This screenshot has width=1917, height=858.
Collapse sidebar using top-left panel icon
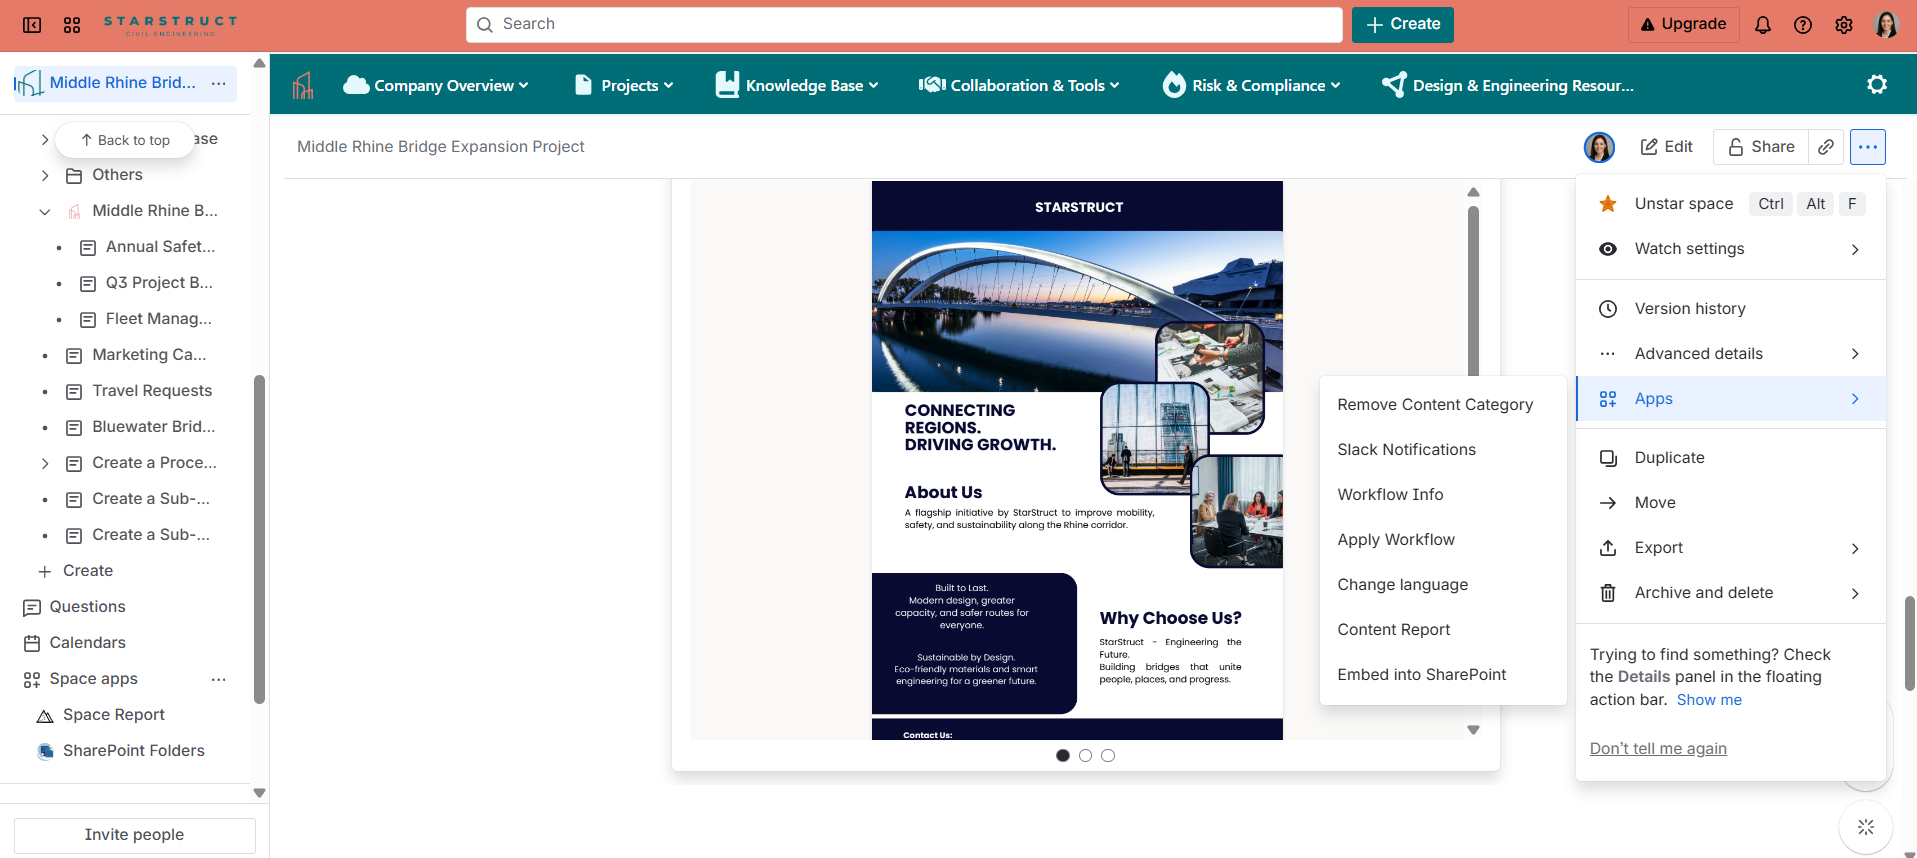pyautogui.click(x=32, y=25)
